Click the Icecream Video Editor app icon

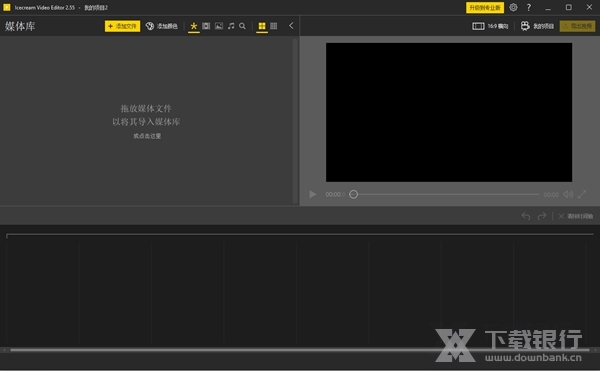coord(7,7)
